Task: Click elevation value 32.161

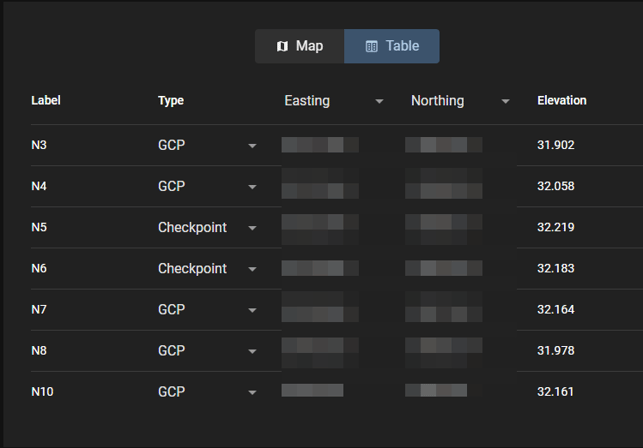Action: coord(556,392)
